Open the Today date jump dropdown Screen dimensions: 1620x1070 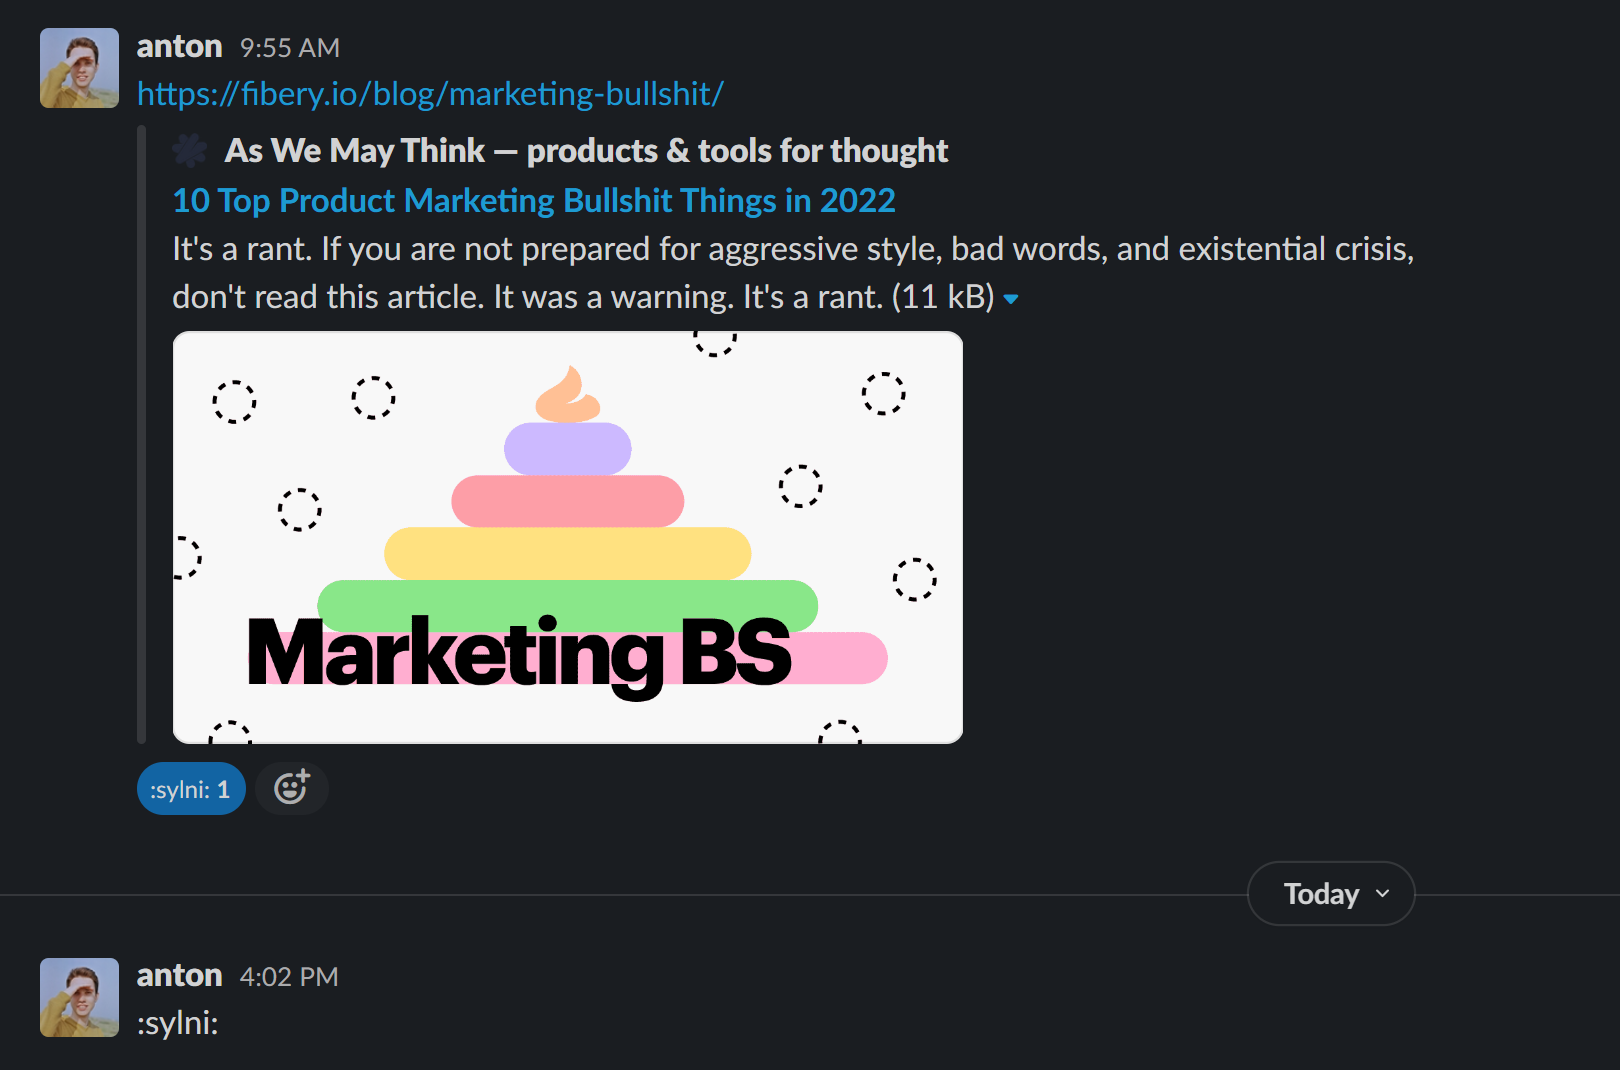[1330, 893]
